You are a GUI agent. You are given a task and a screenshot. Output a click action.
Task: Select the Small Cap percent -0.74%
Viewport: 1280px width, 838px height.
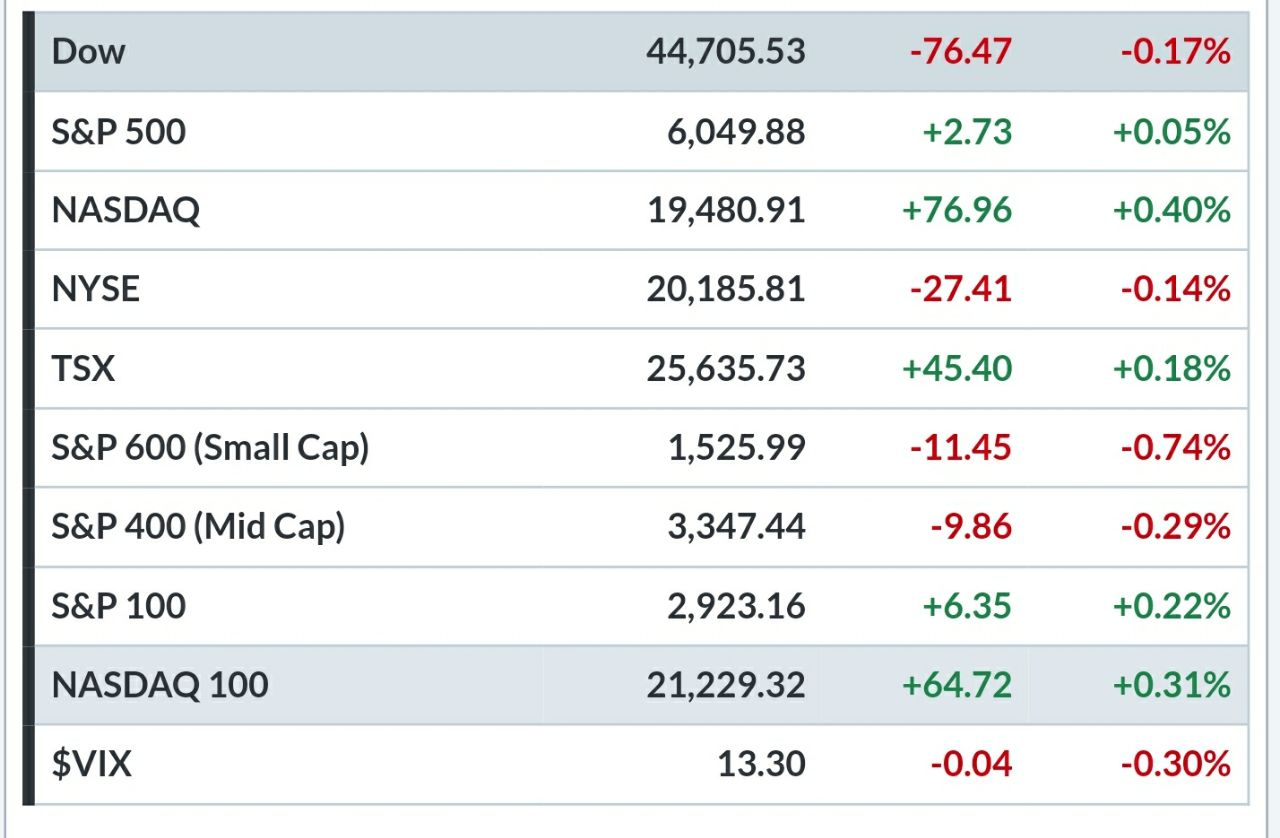click(x=1176, y=447)
